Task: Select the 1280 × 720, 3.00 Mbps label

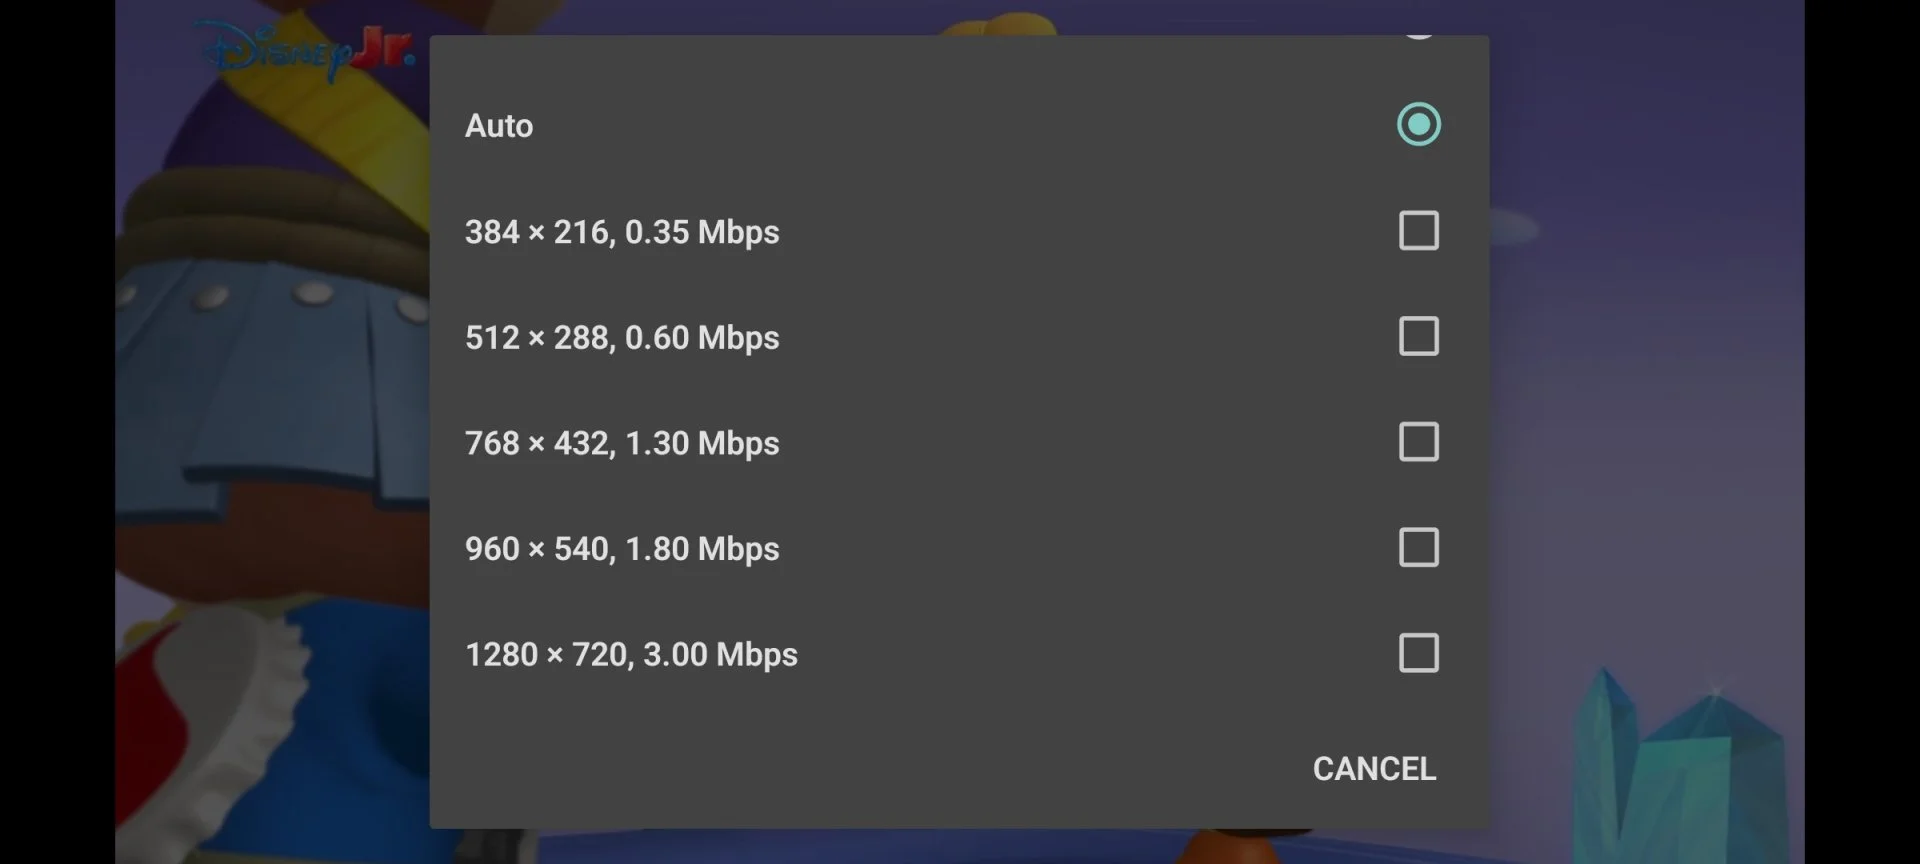Action: 631,655
